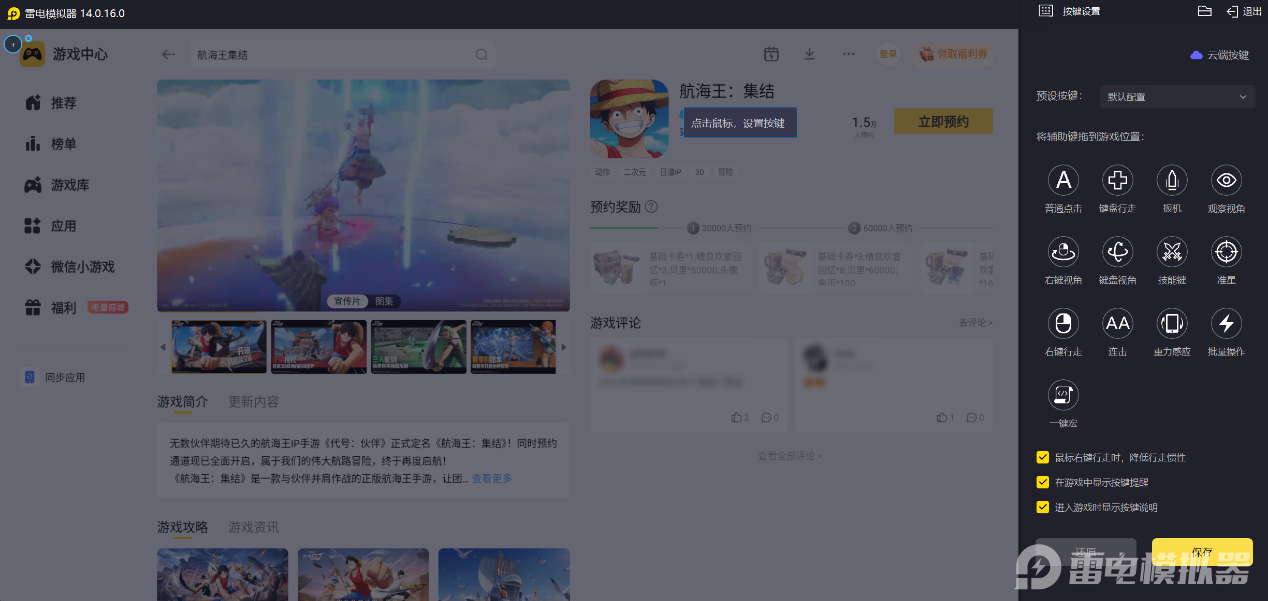
Task: Open 云端按键 cloud key configs
Action: point(1219,55)
